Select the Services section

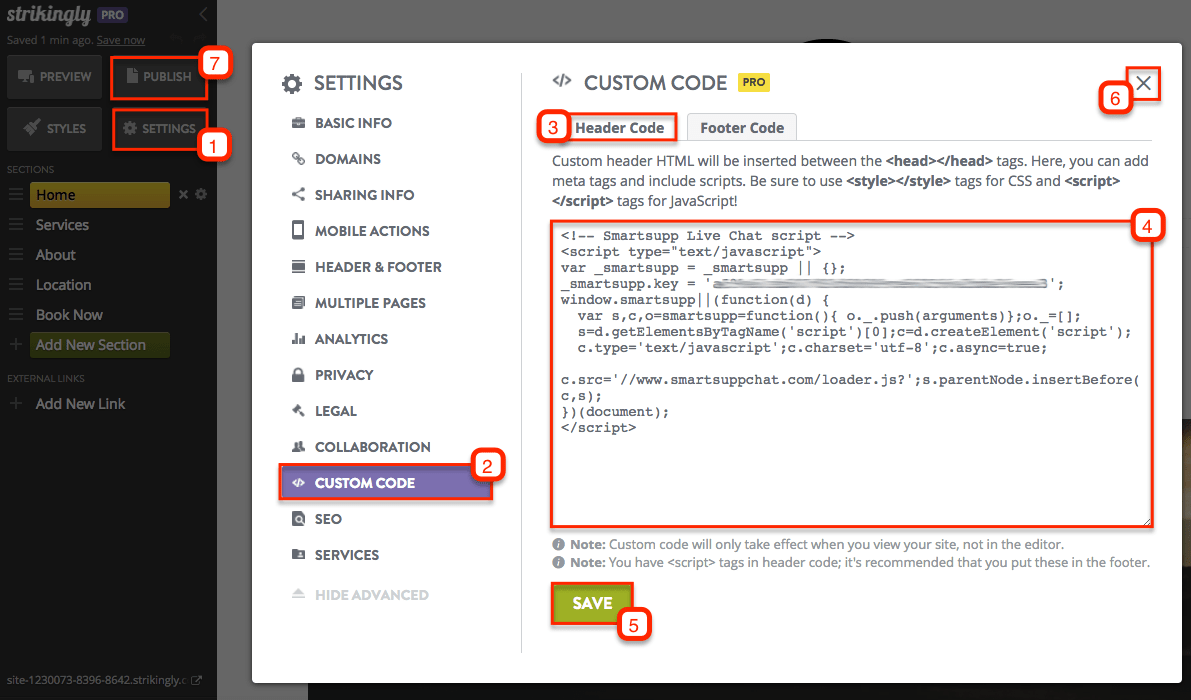tap(62, 225)
